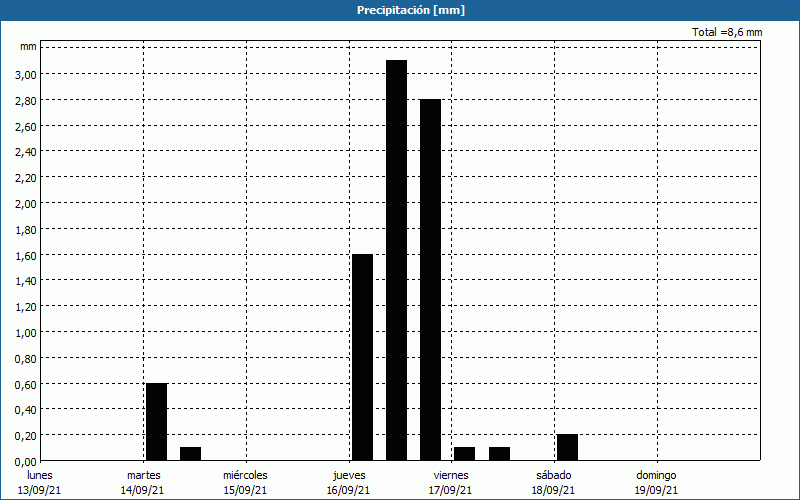Select the 1,60 mm bar on jueves
800x500 pixels.
(x=362, y=357)
